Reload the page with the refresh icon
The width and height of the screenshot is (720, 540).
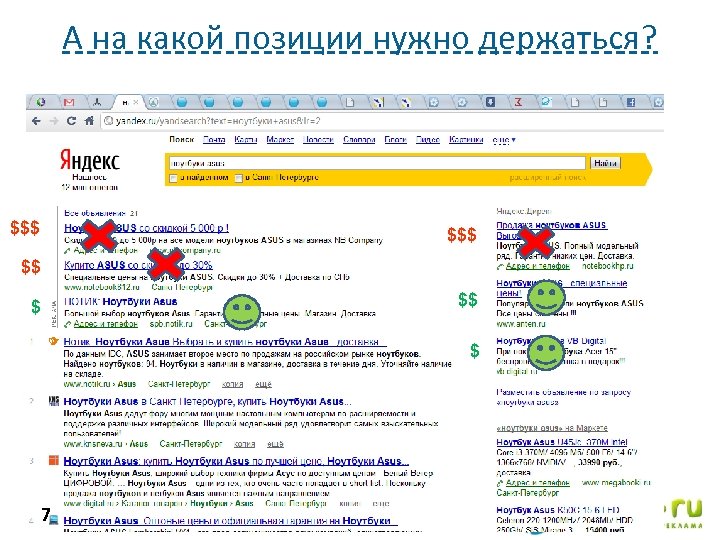71,121
